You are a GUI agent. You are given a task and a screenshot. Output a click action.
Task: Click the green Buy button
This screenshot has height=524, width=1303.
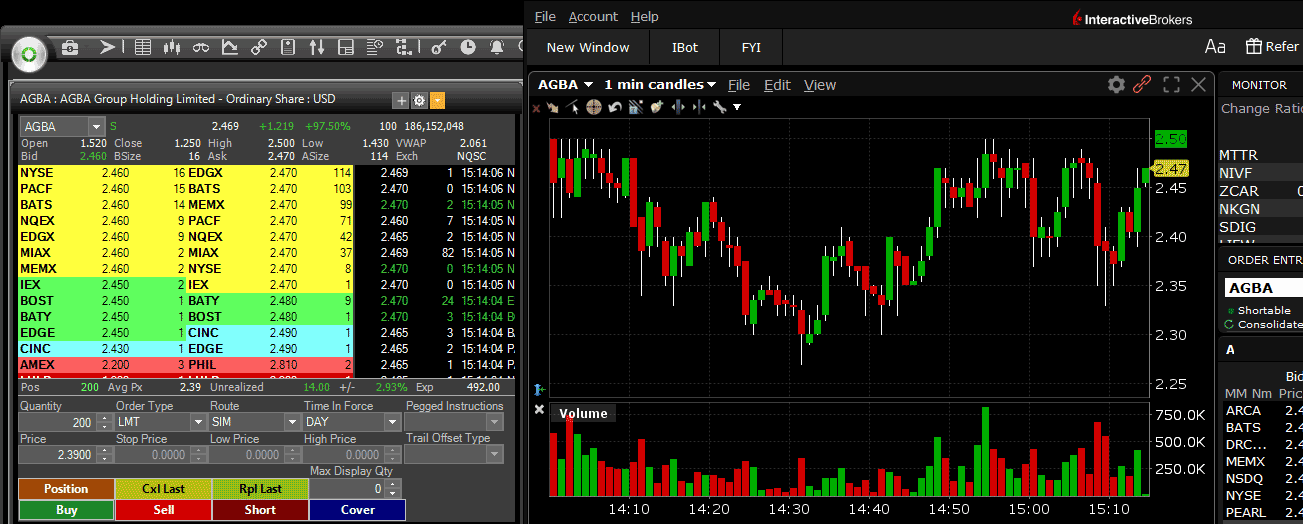(x=66, y=510)
